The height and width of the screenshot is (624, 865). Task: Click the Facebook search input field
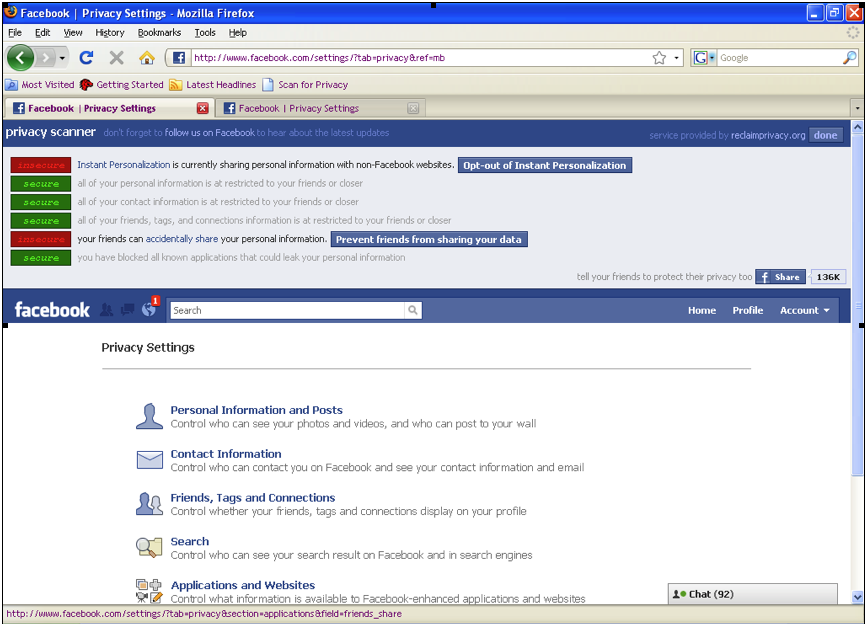coord(287,310)
